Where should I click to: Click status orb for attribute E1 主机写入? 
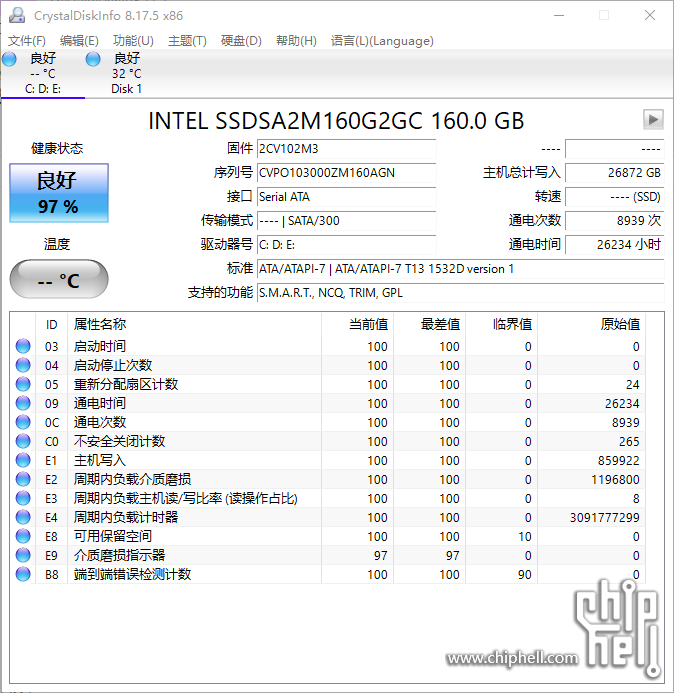pyautogui.click(x=23, y=461)
